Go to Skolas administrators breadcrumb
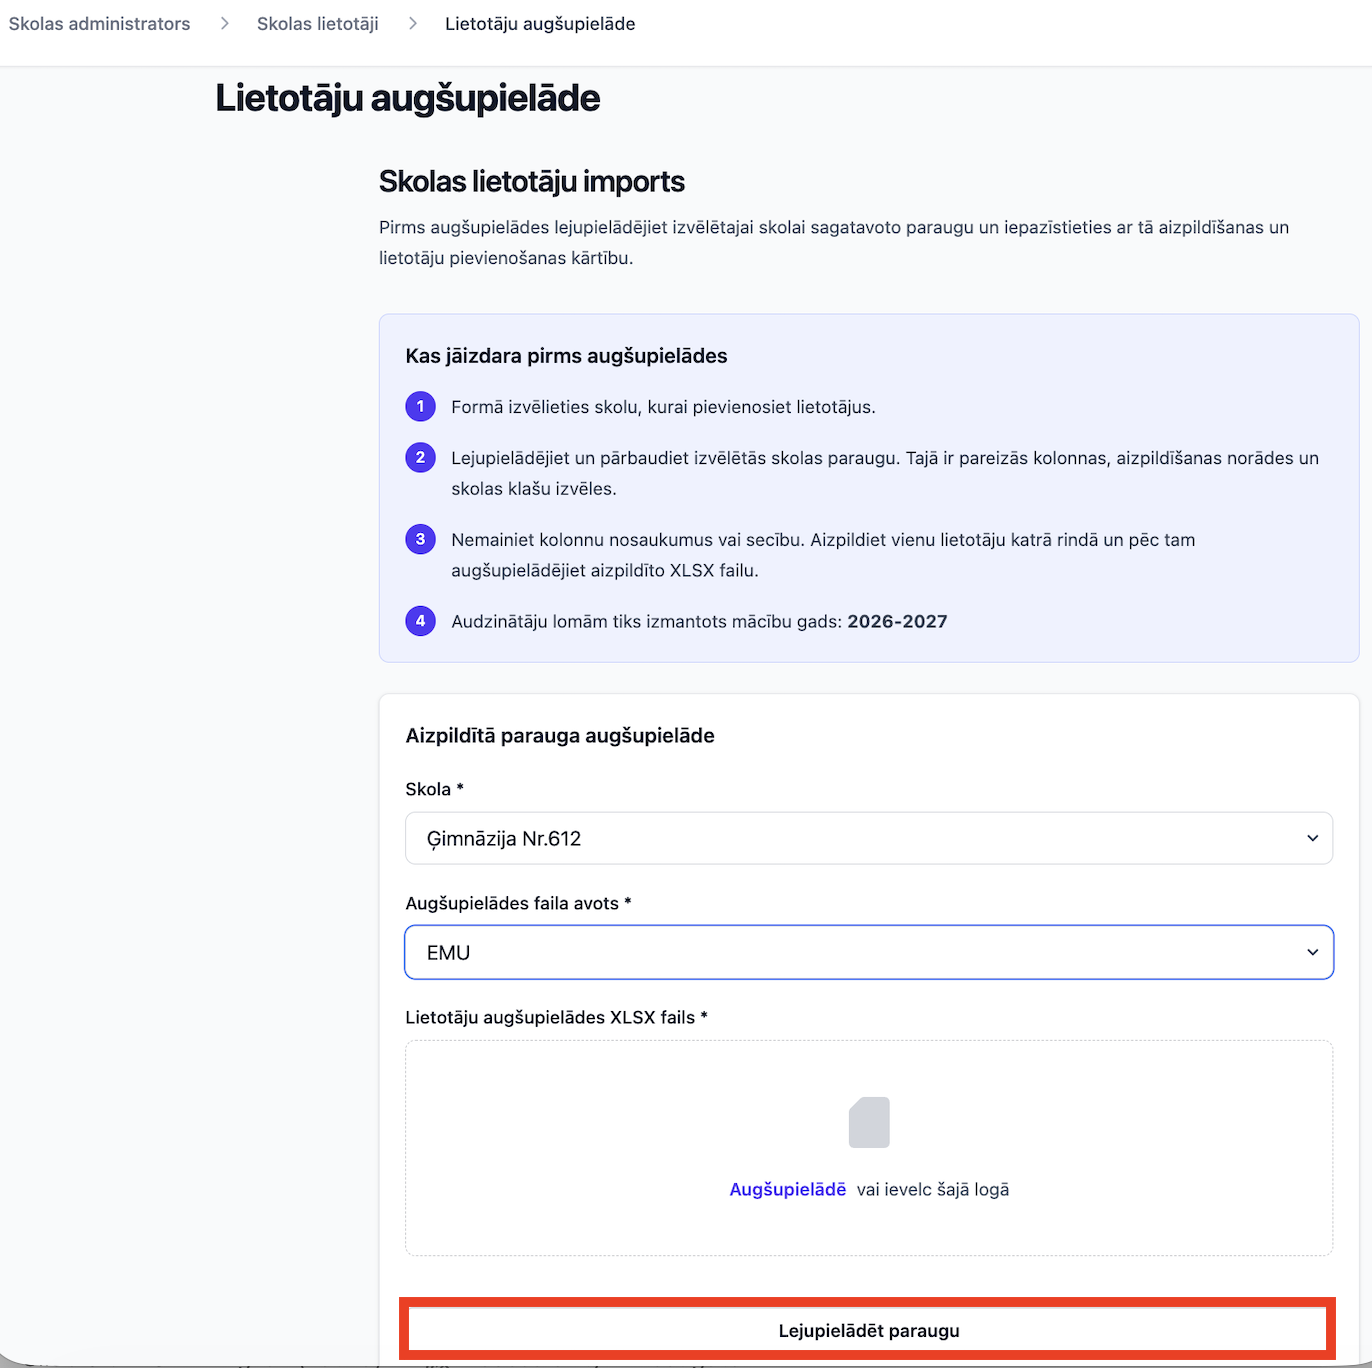The width and height of the screenshot is (1372, 1368). [99, 23]
